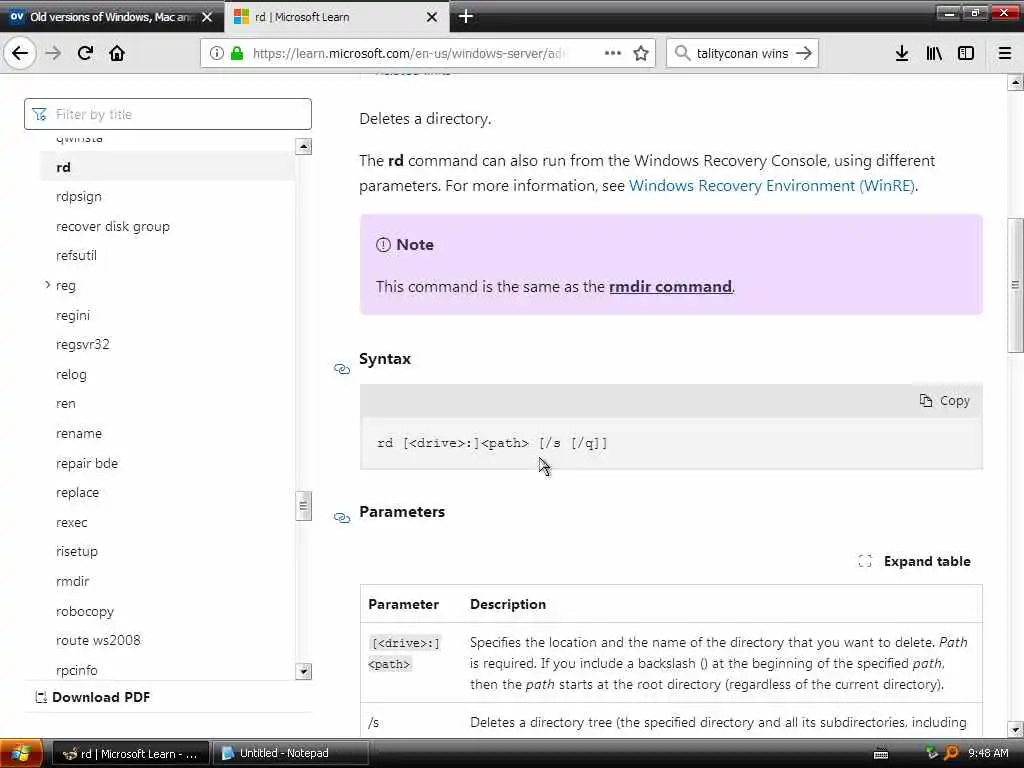
Task: Click the address bar URL
Action: (x=409, y=53)
